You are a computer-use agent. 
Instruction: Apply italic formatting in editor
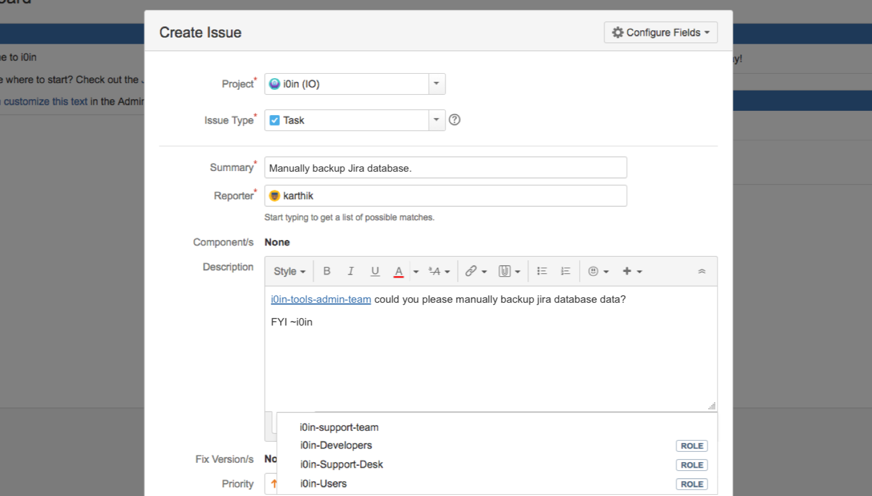point(351,271)
